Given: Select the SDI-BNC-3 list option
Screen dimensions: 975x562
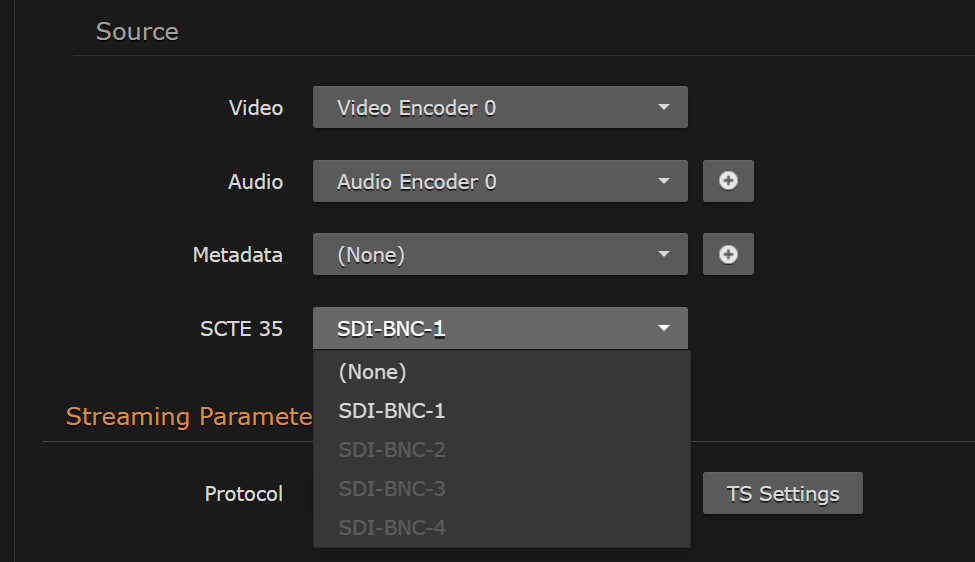Looking at the screenshot, I should [392, 489].
